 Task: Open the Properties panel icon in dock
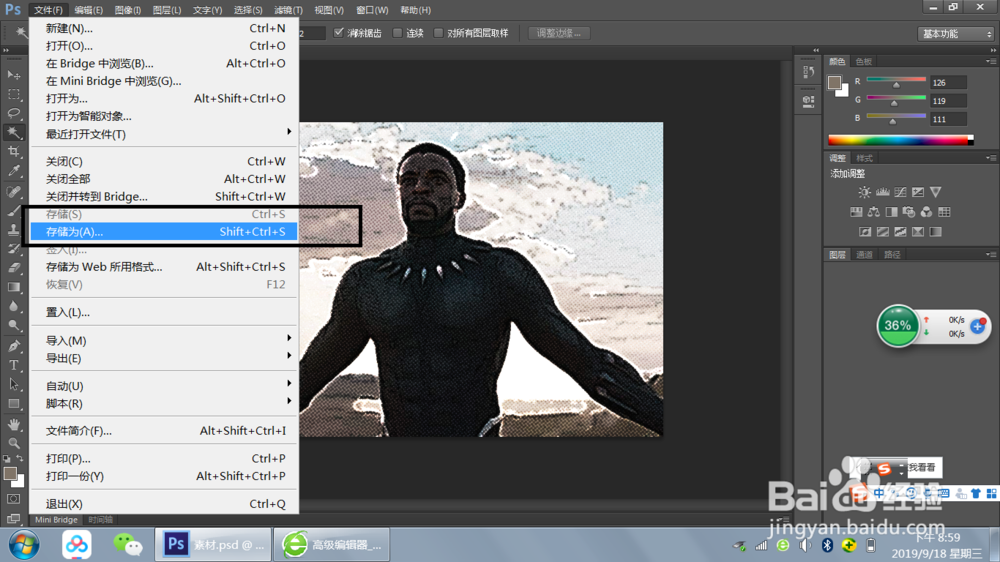[x=808, y=101]
